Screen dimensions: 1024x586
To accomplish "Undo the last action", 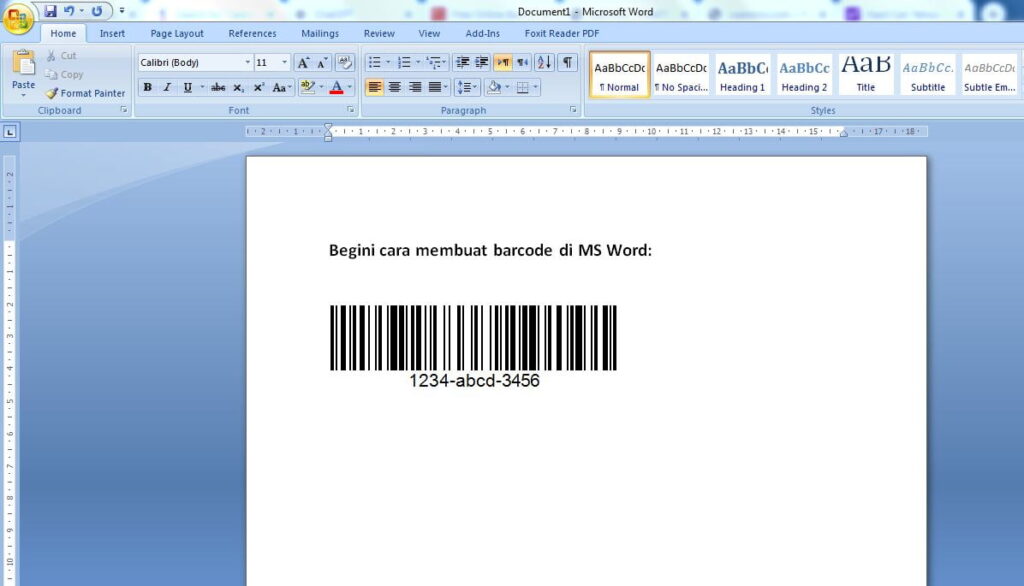I will 69,11.
